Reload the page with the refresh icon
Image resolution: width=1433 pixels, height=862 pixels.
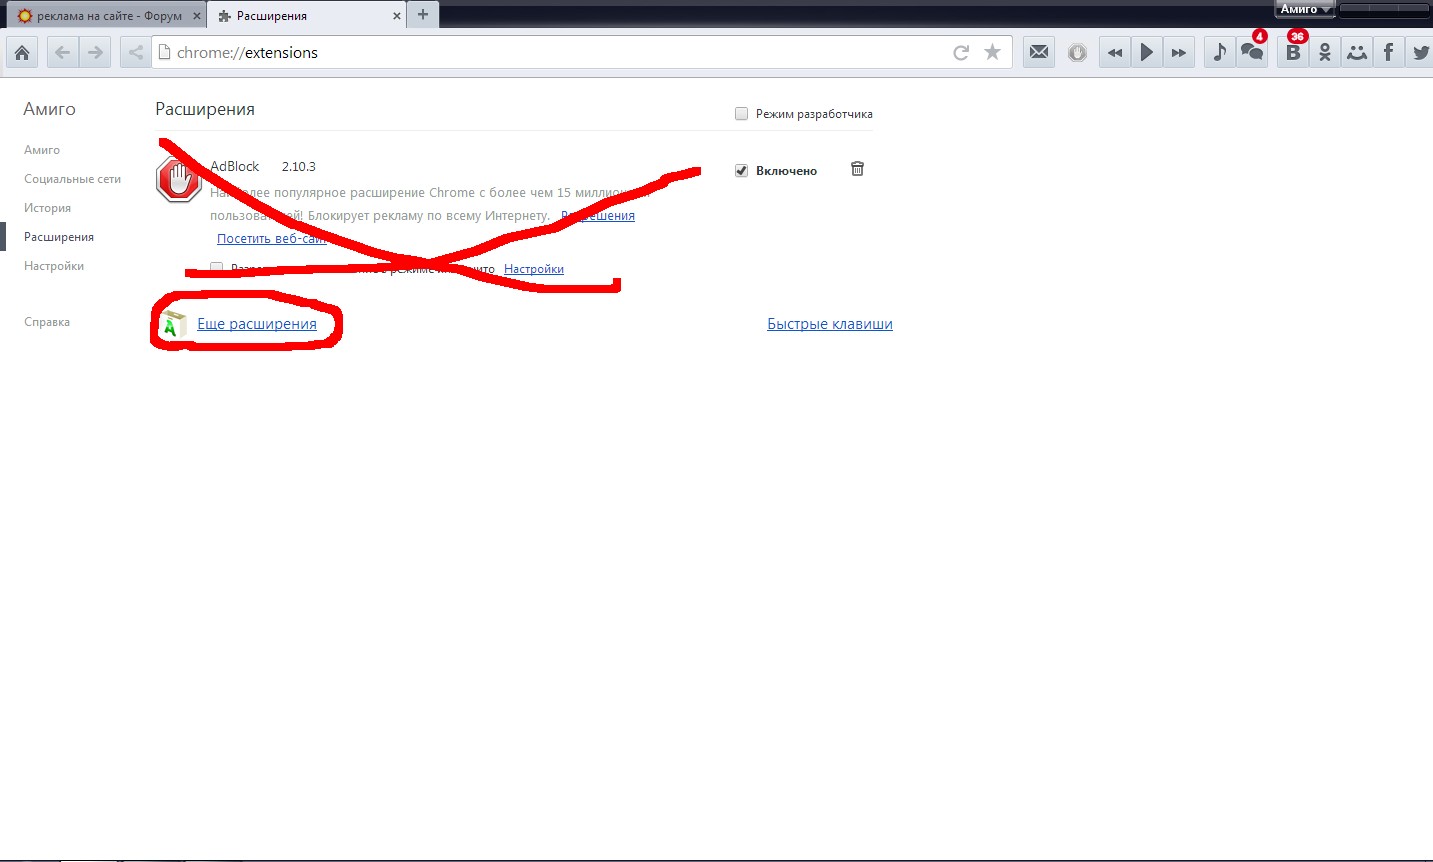(x=961, y=53)
